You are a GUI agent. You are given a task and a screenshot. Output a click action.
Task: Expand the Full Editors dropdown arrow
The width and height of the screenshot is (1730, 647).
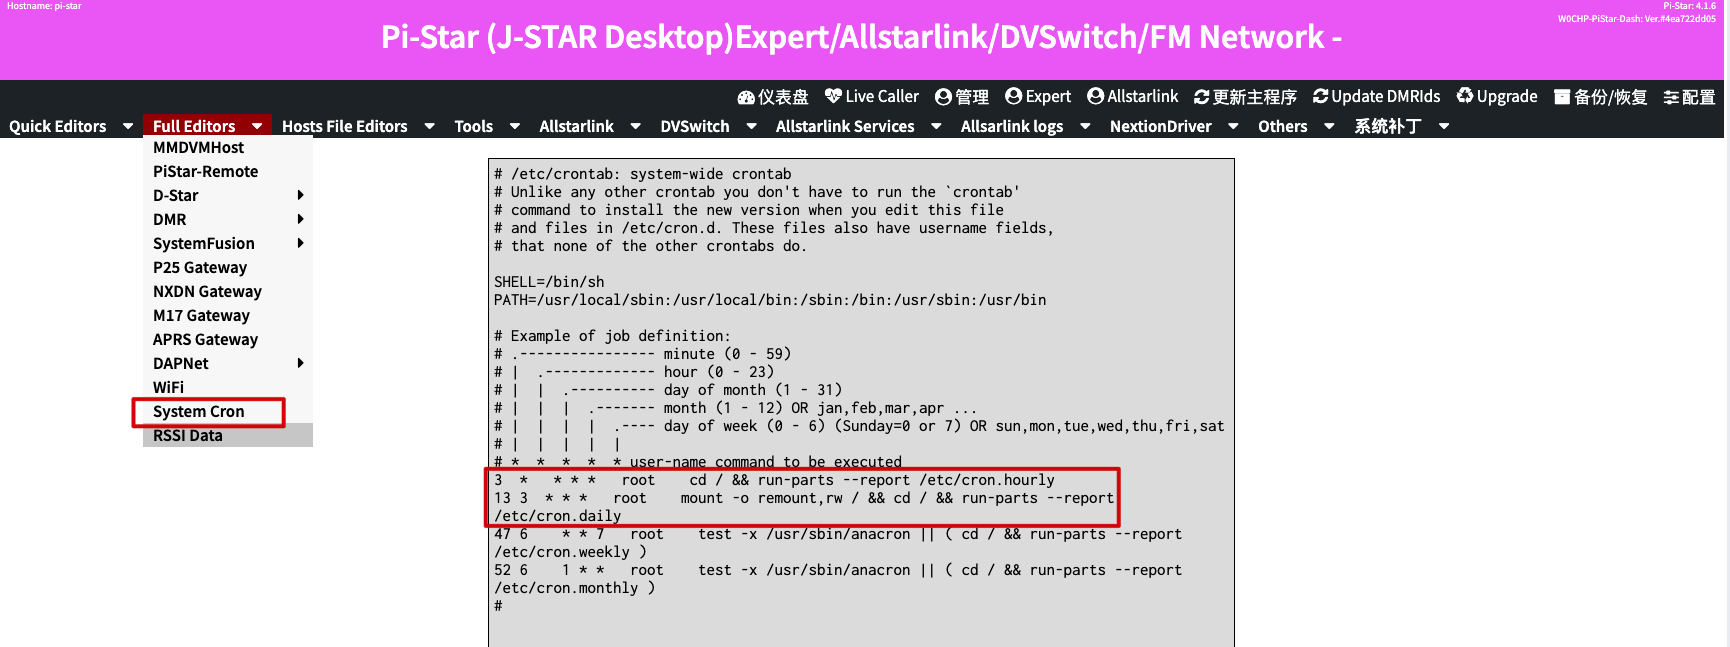click(257, 126)
